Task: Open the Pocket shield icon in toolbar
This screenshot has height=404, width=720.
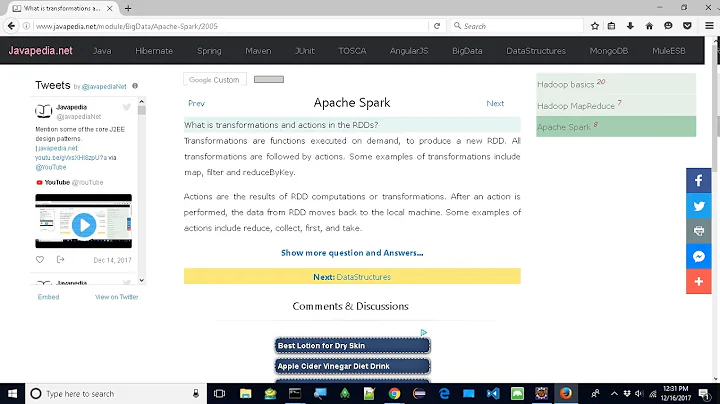Action: 687,26
